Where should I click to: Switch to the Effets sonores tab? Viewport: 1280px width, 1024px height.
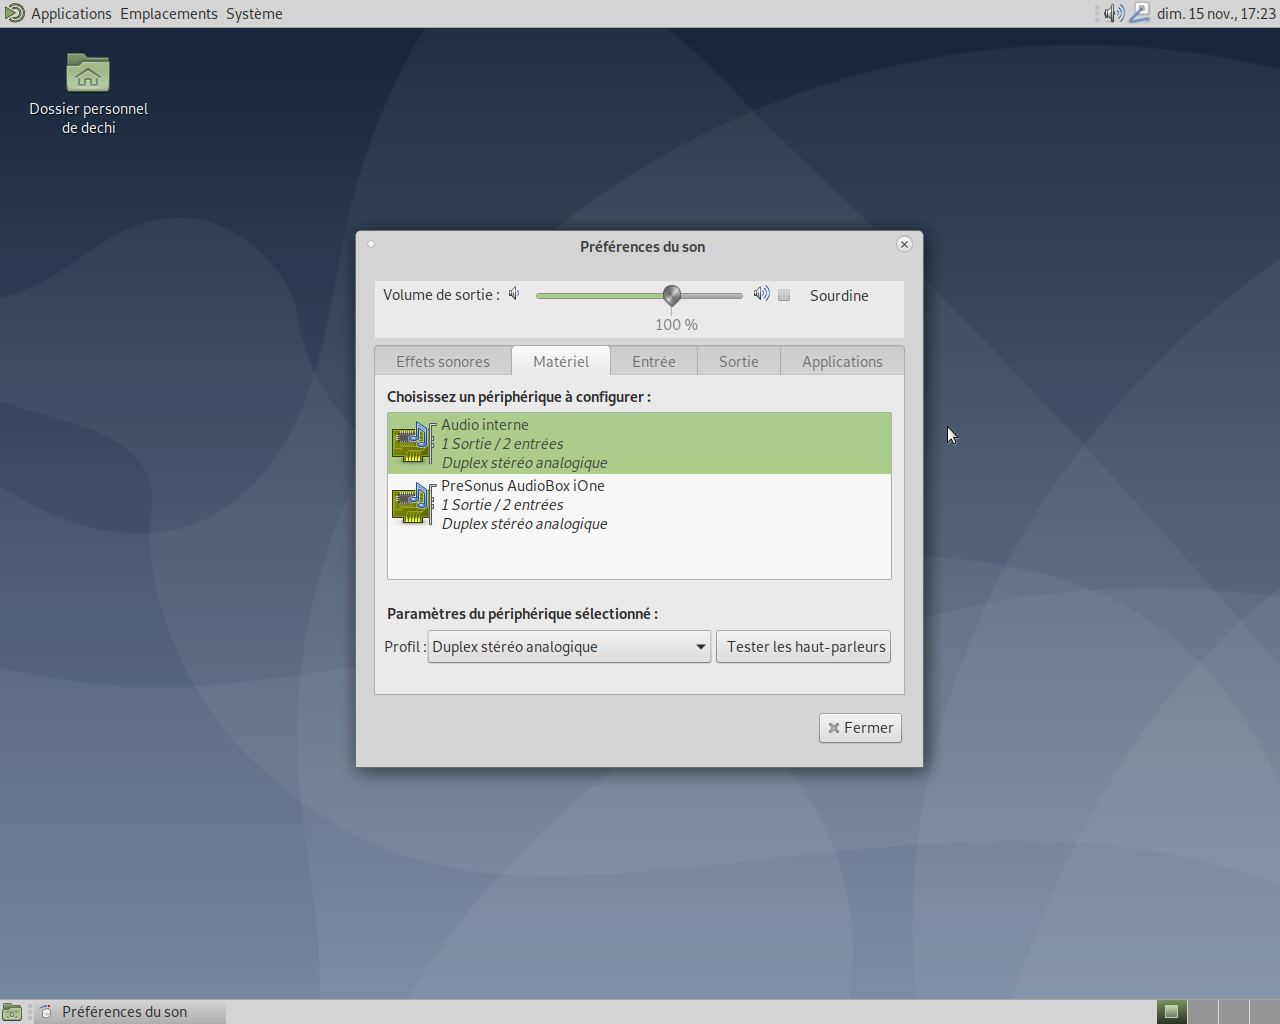pyautogui.click(x=443, y=362)
